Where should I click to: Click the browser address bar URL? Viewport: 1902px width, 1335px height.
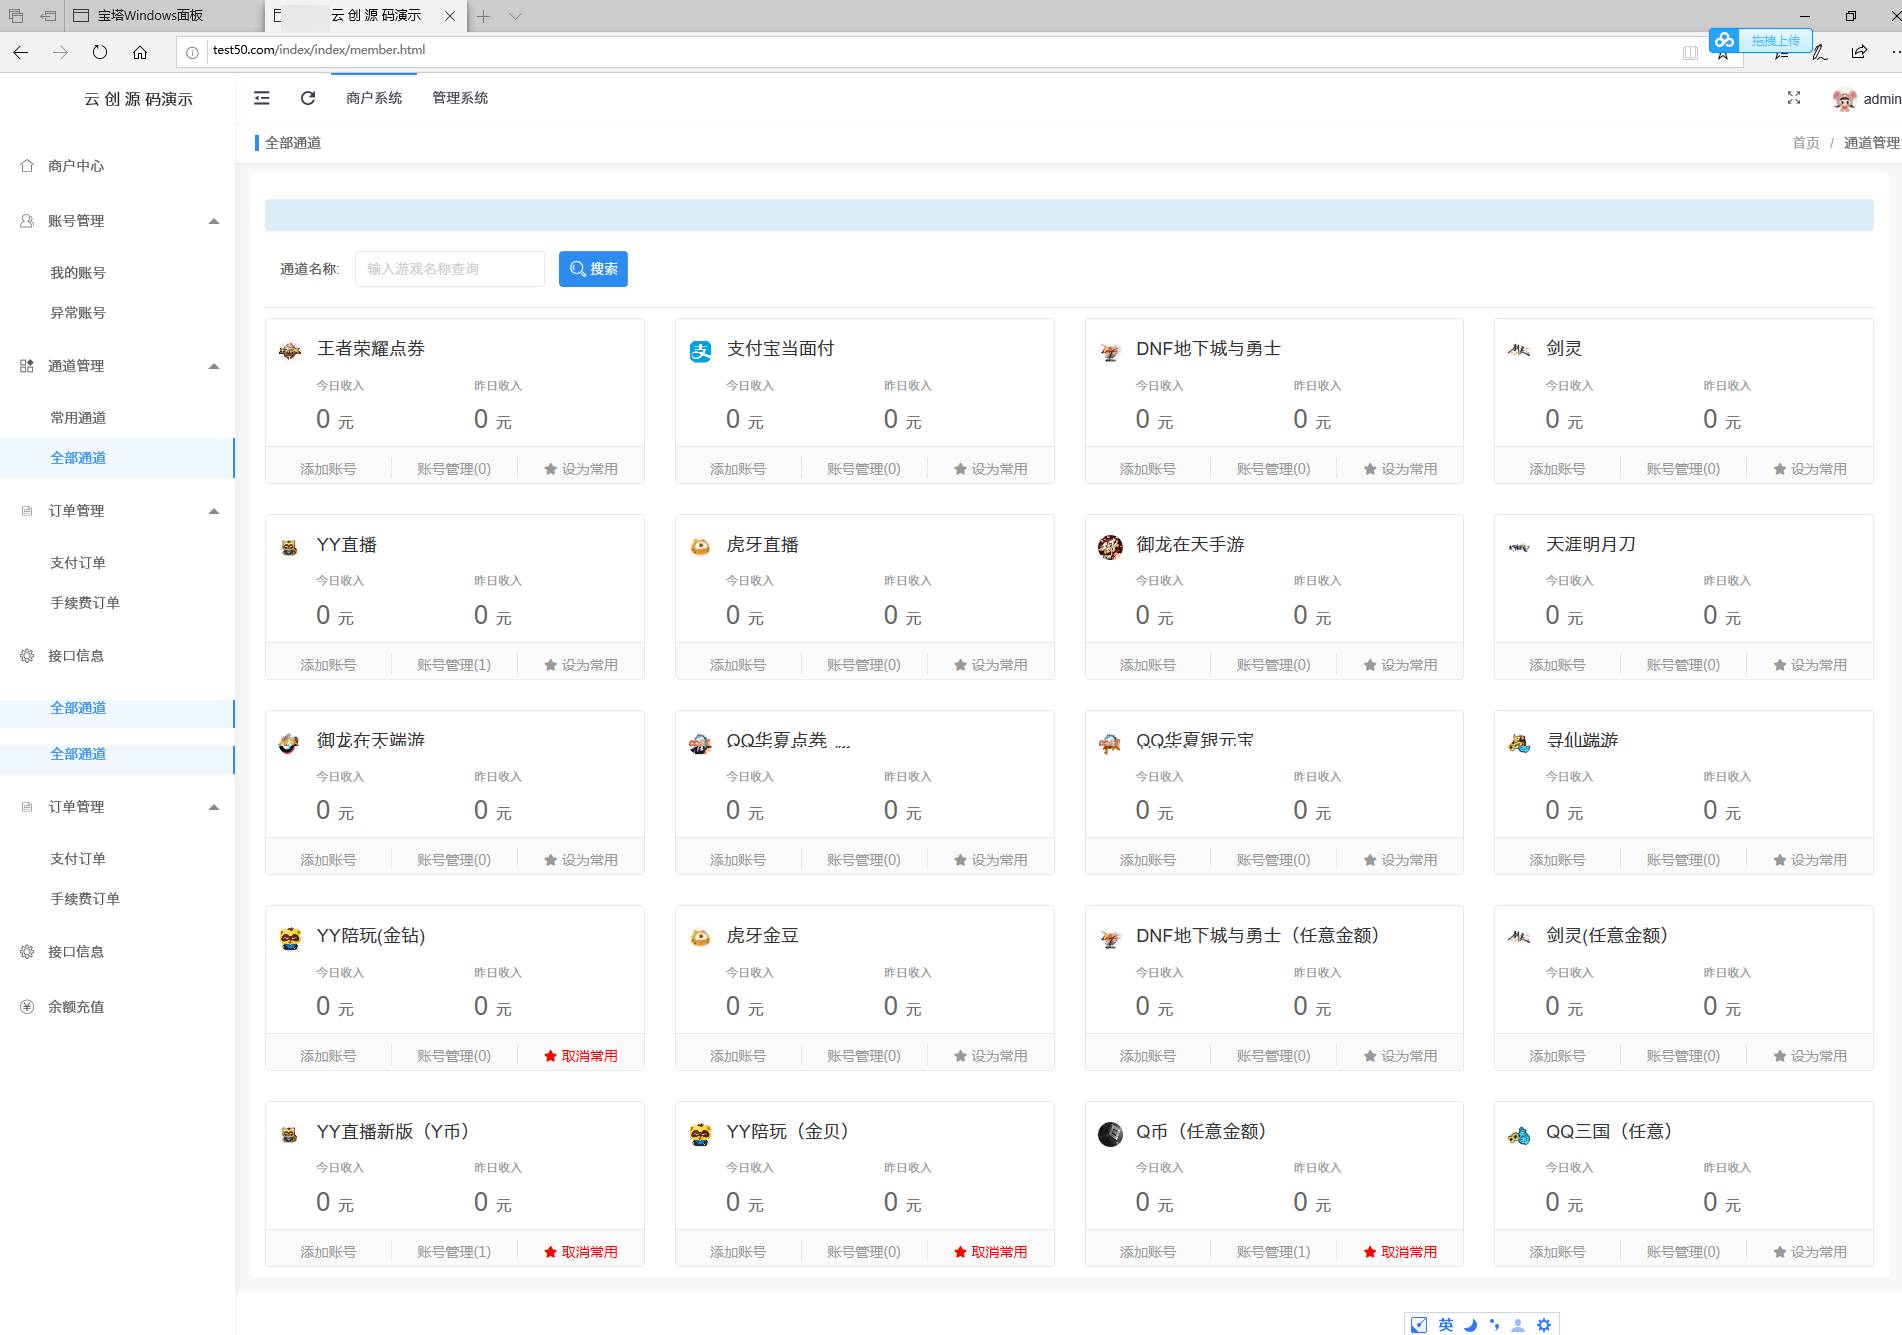(x=319, y=50)
